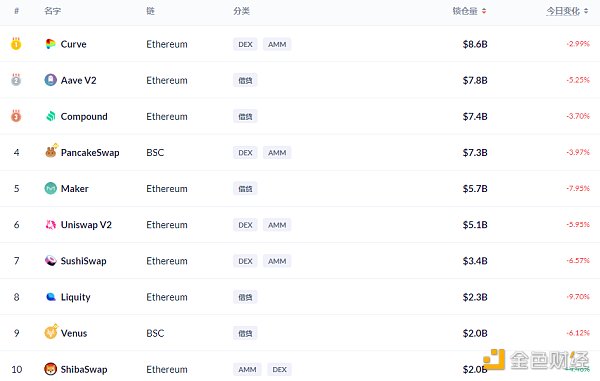Sort by the 锁仓量 column arrow
This screenshot has height=381, width=600.
click(x=484, y=11)
